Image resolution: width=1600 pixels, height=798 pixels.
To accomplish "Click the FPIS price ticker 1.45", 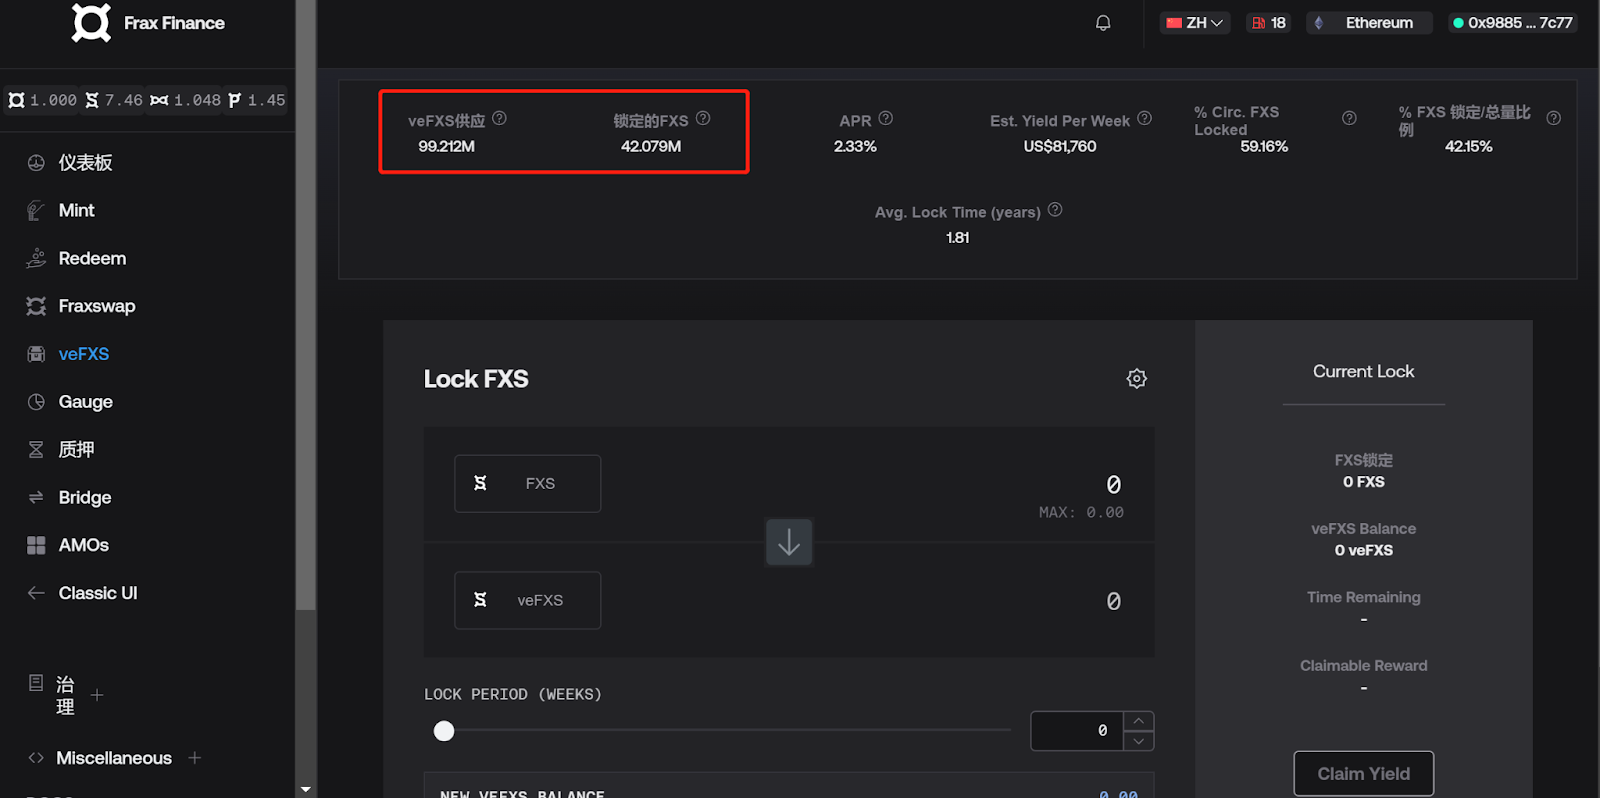I will click(257, 100).
